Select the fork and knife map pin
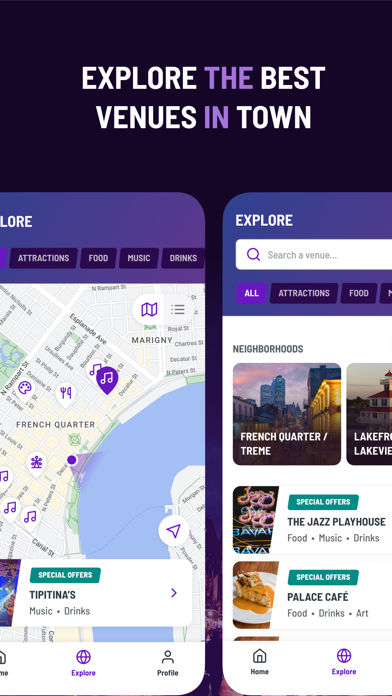Image resolution: width=392 pixels, height=696 pixels. coord(66,395)
